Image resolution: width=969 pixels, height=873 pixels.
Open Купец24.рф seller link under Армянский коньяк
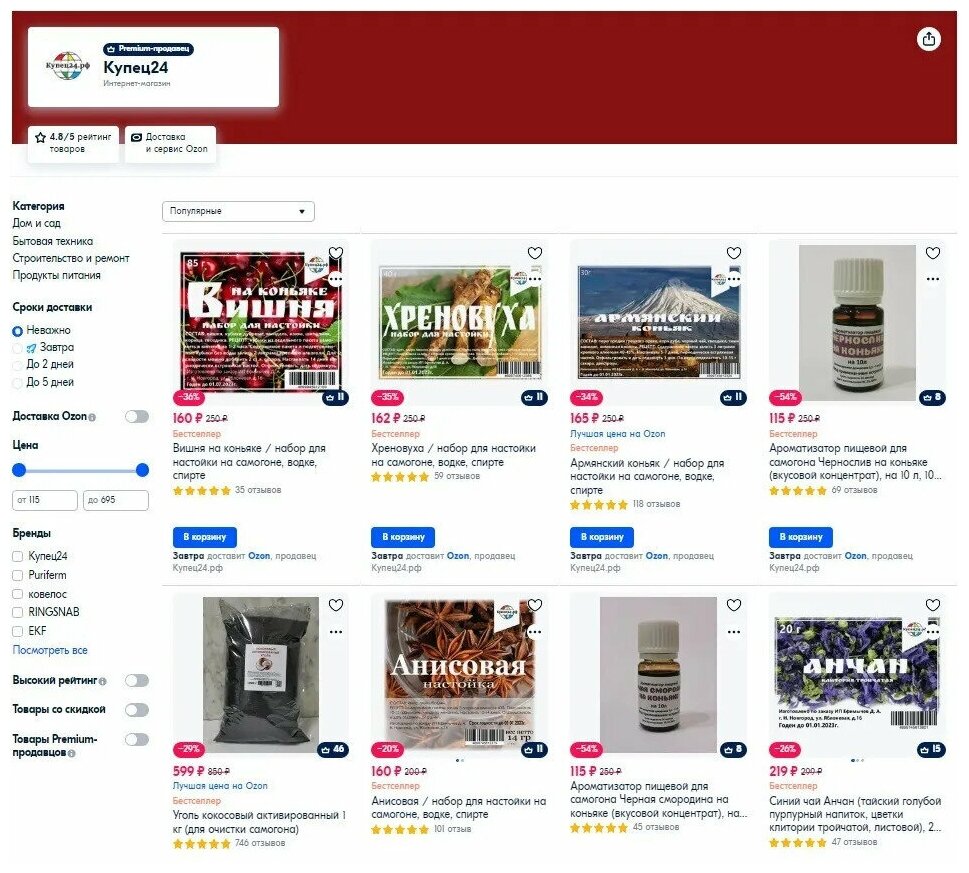click(x=595, y=568)
